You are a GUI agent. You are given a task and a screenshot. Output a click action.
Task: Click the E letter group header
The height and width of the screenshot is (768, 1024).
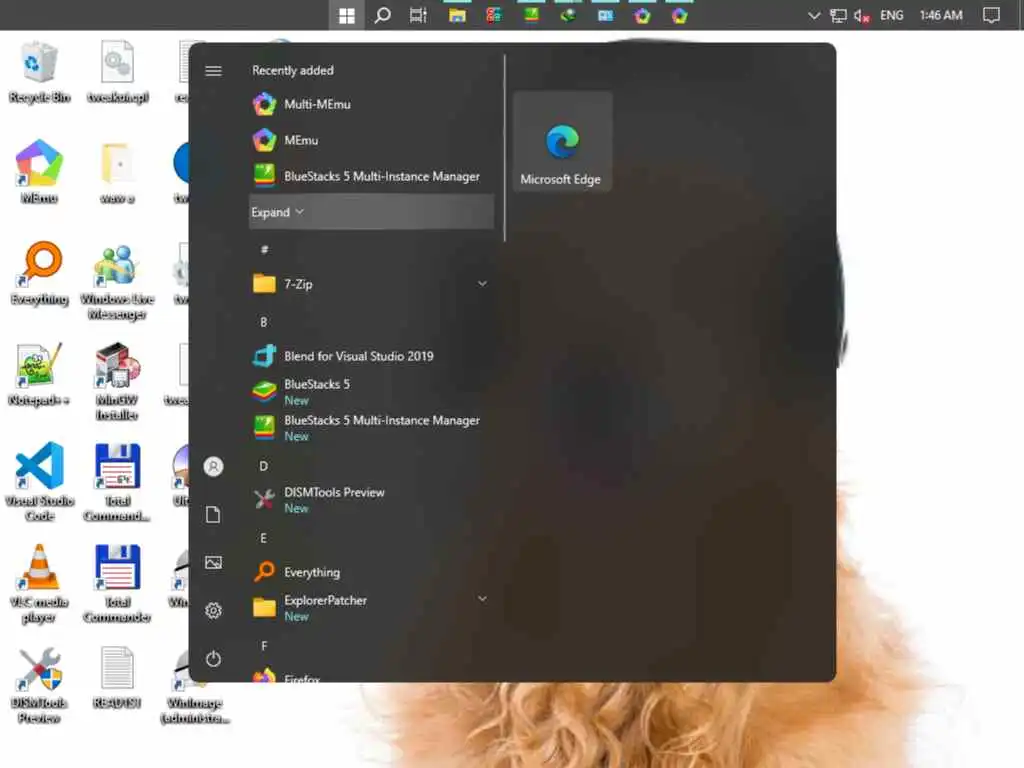click(264, 538)
